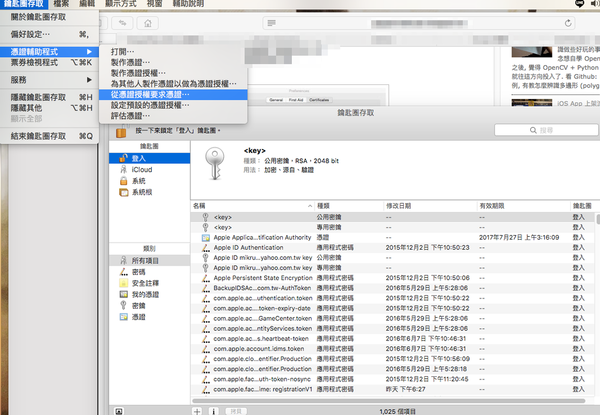
Task: Choose 從憑證授權要求憑證⋯
Action: pos(173,94)
